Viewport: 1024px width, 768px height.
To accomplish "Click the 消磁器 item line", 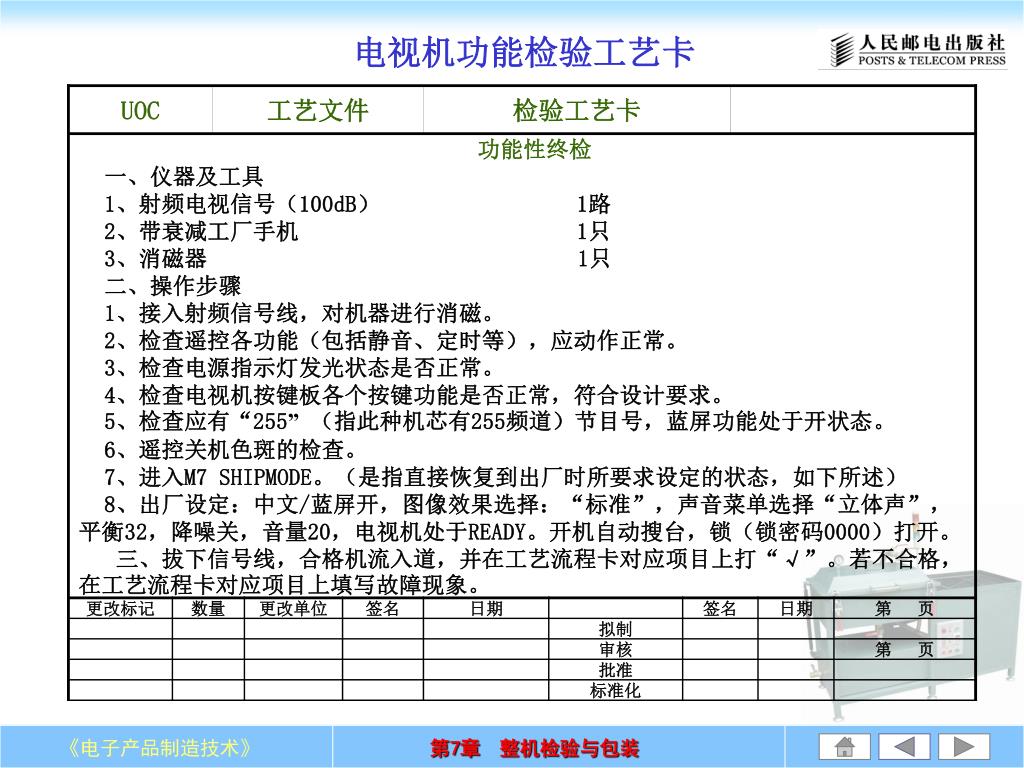I will coord(155,259).
